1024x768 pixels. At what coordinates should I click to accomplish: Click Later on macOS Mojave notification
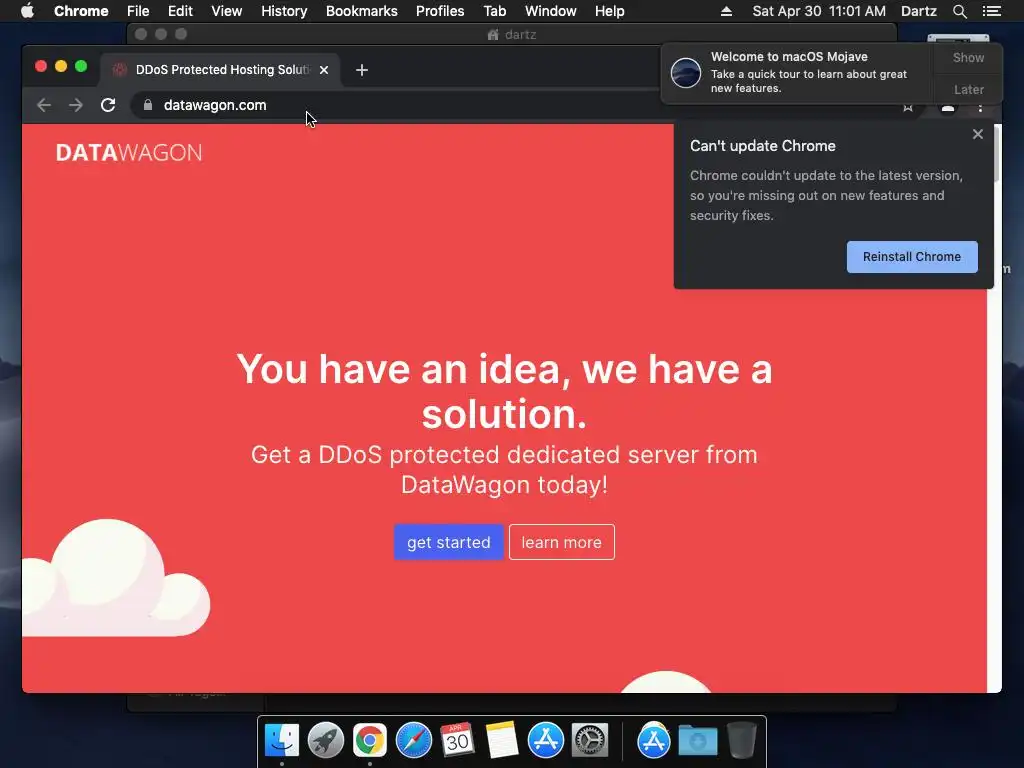(x=968, y=89)
